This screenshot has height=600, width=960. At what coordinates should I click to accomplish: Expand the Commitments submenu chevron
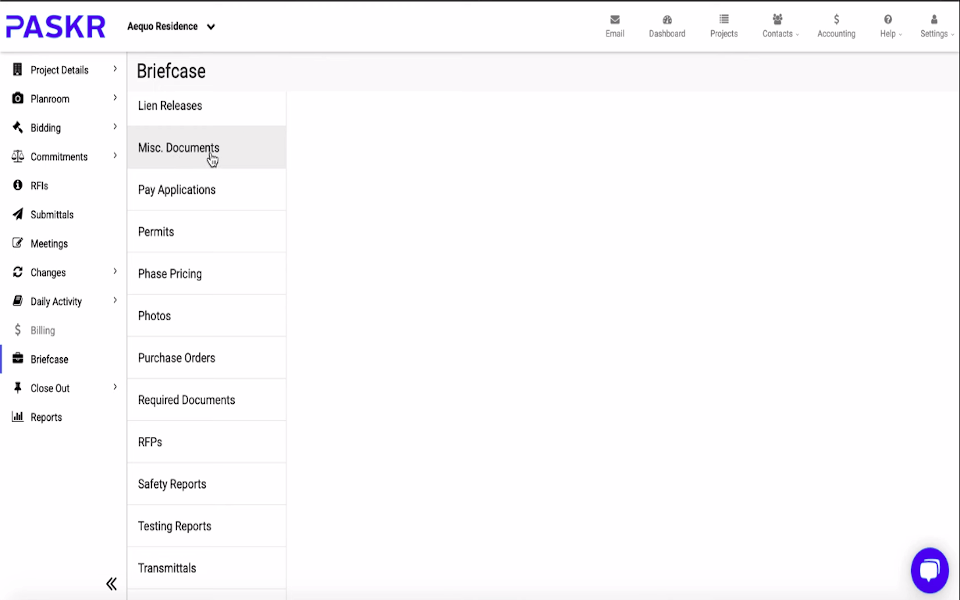tap(114, 156)
